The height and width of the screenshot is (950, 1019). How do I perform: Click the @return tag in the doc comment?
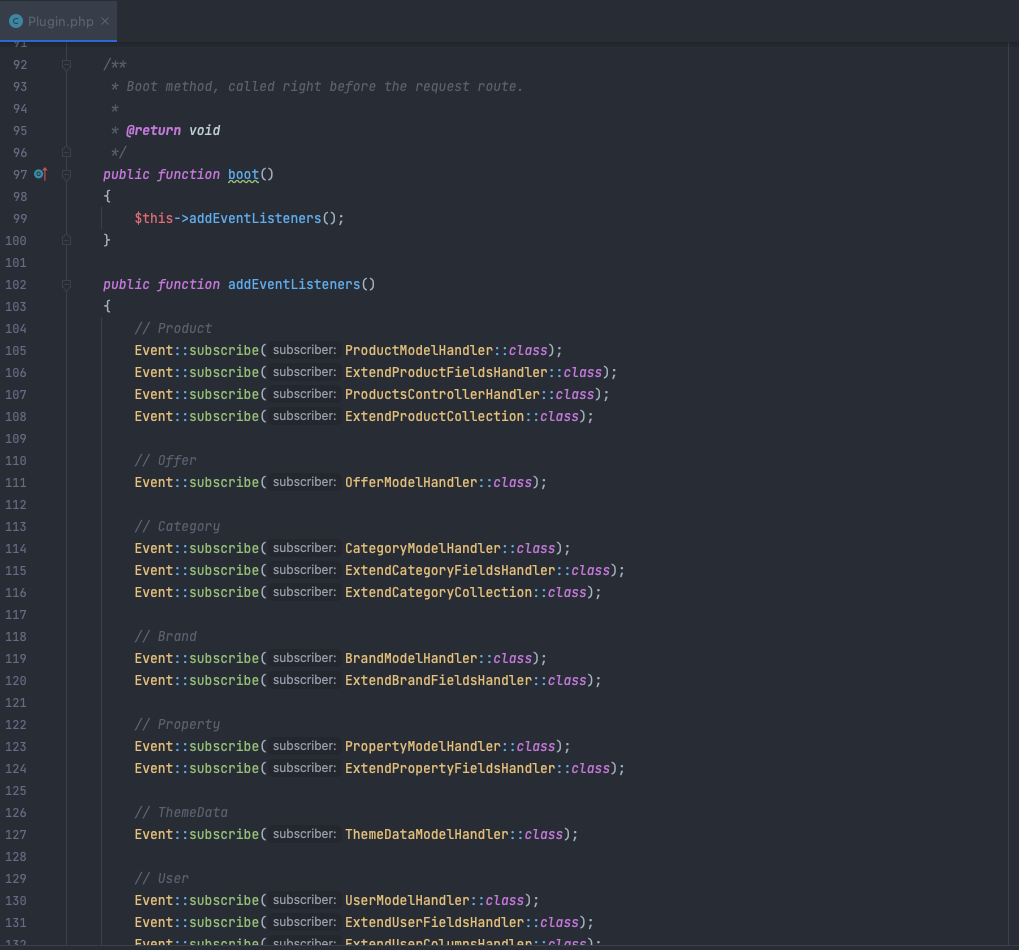pos(153,130)
